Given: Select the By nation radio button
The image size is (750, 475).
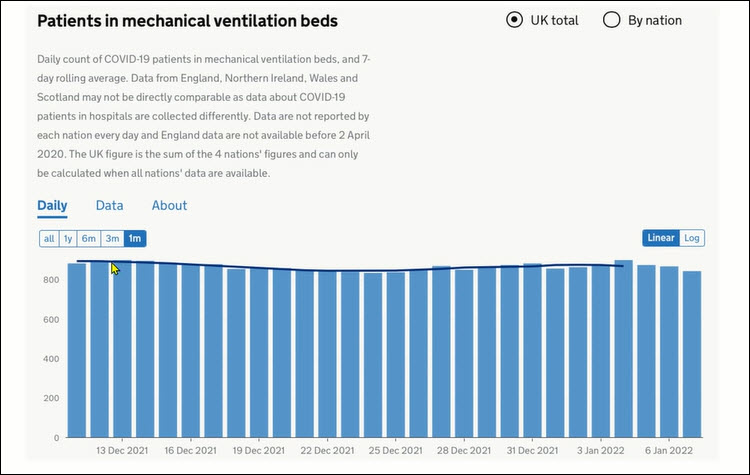Looking at the screenshot, I should (612, 20).
